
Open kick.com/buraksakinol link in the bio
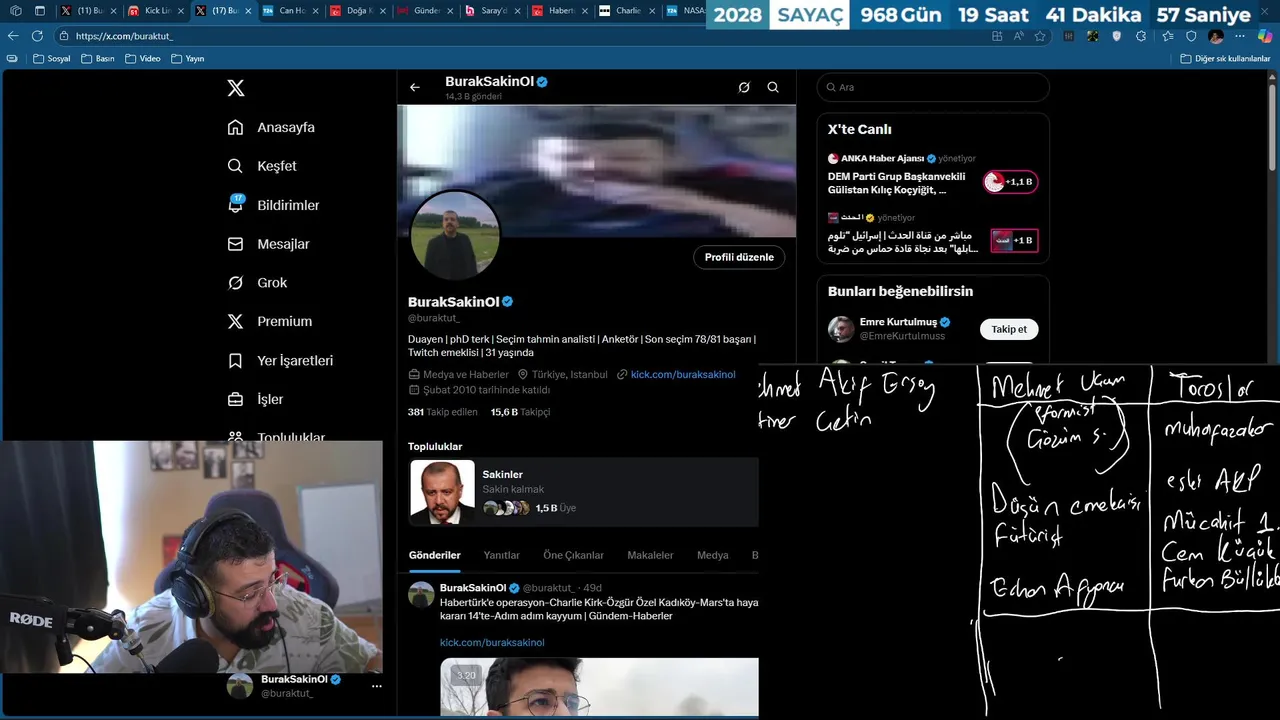683,375
